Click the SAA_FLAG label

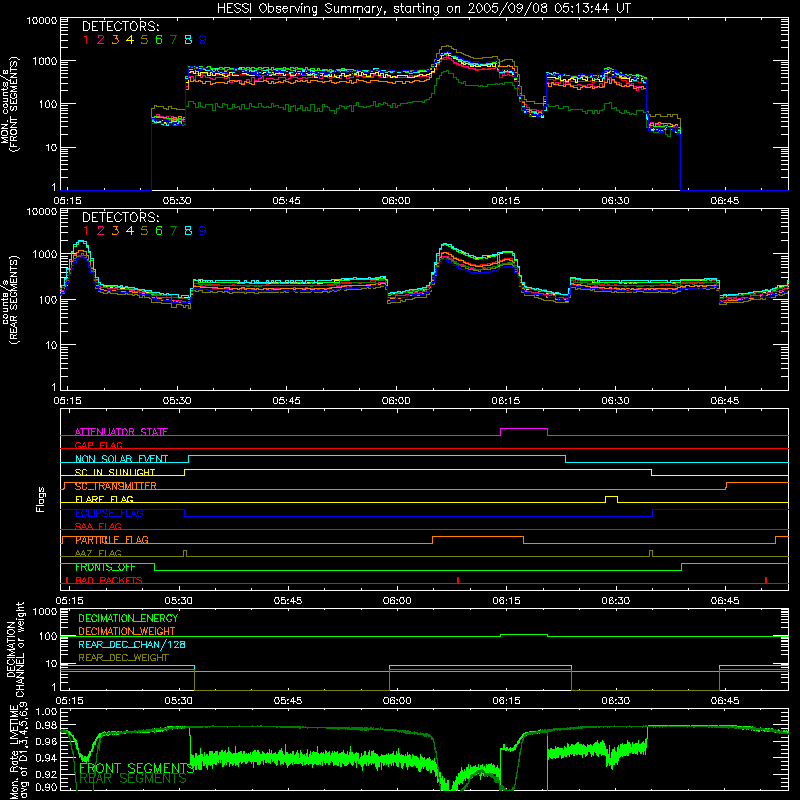(x=98, y=526)
